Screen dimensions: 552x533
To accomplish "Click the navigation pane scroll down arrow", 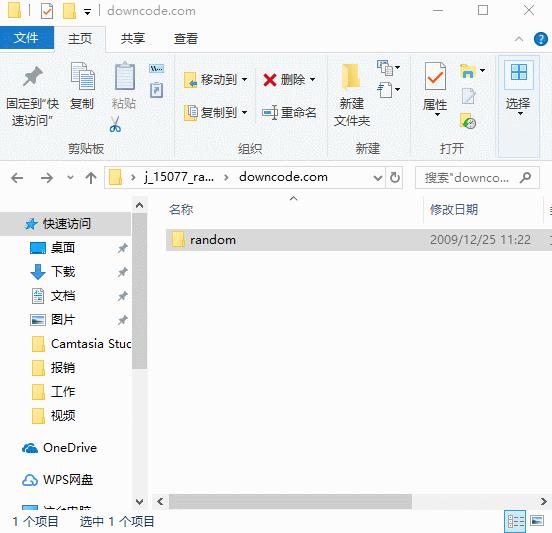I will pos(139,502).
